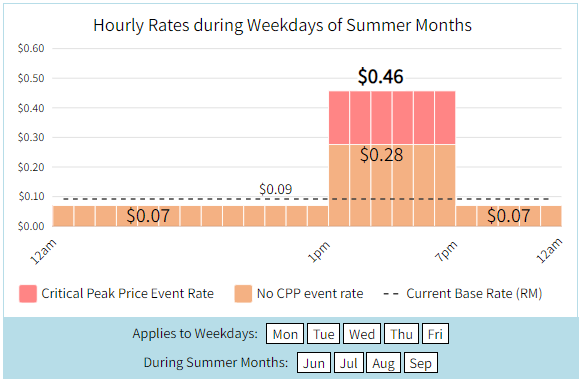
Task: Click the 1pm axis label
Action: click(x=319, y=252)
